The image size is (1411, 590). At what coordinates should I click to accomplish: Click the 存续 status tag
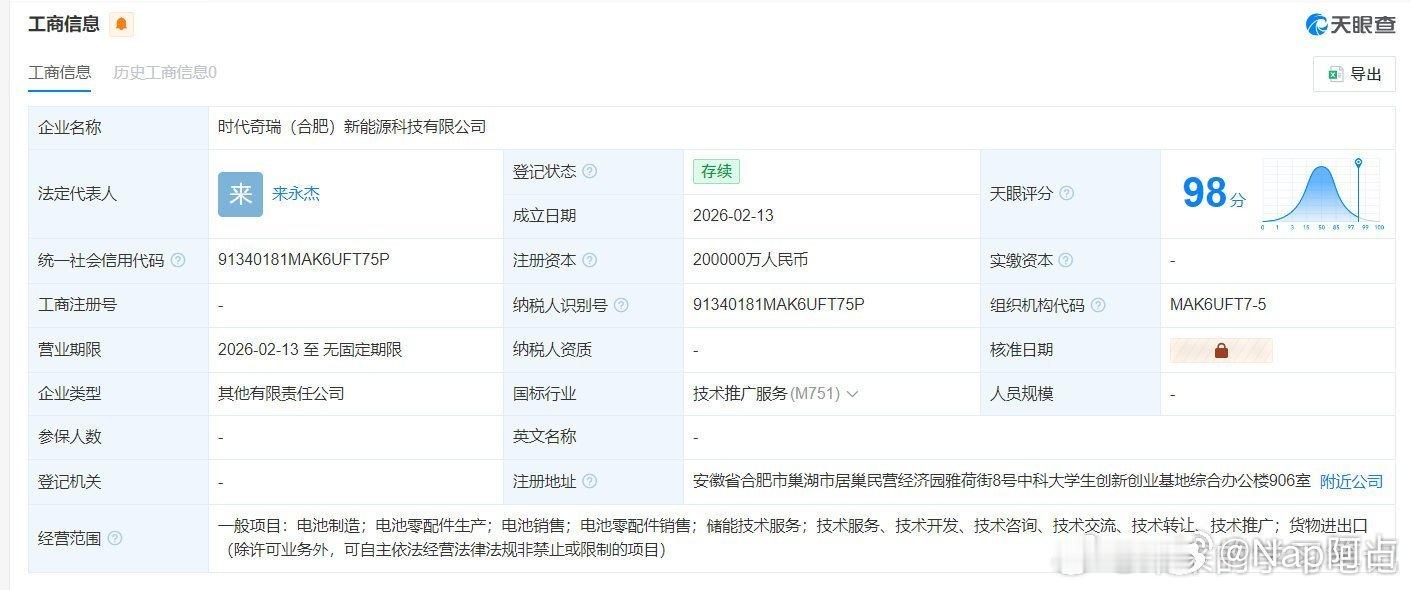coord(716,171)
